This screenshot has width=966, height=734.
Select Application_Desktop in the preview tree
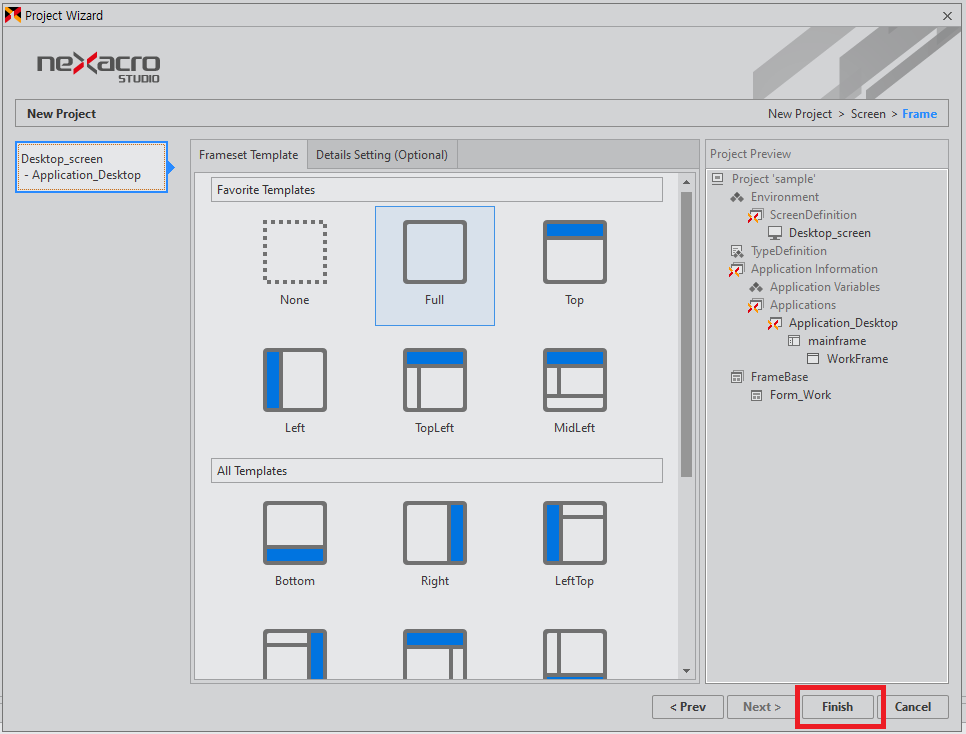842,323
